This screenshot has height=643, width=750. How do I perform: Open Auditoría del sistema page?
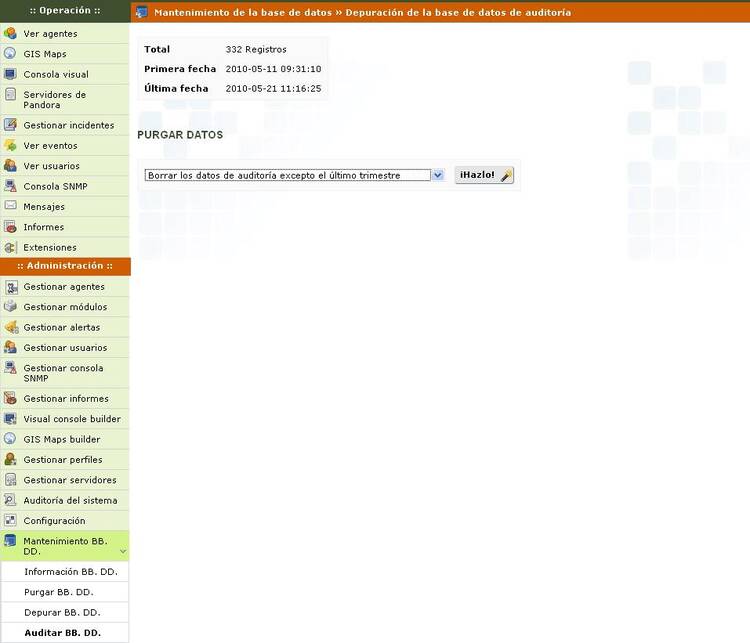click(70, 500)
